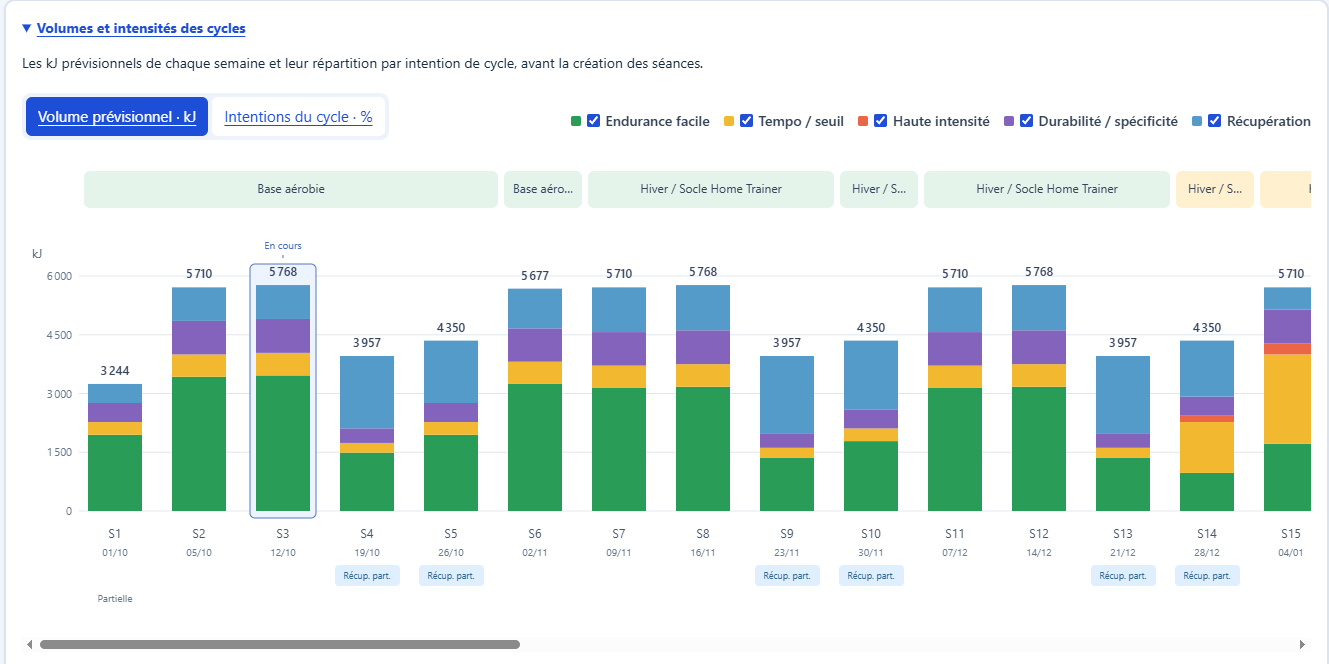The height and width of the screenshot is (664, 1329).
Task: Uncheck the Haute intensité checkbox
Action: click(x=881, y=121)
